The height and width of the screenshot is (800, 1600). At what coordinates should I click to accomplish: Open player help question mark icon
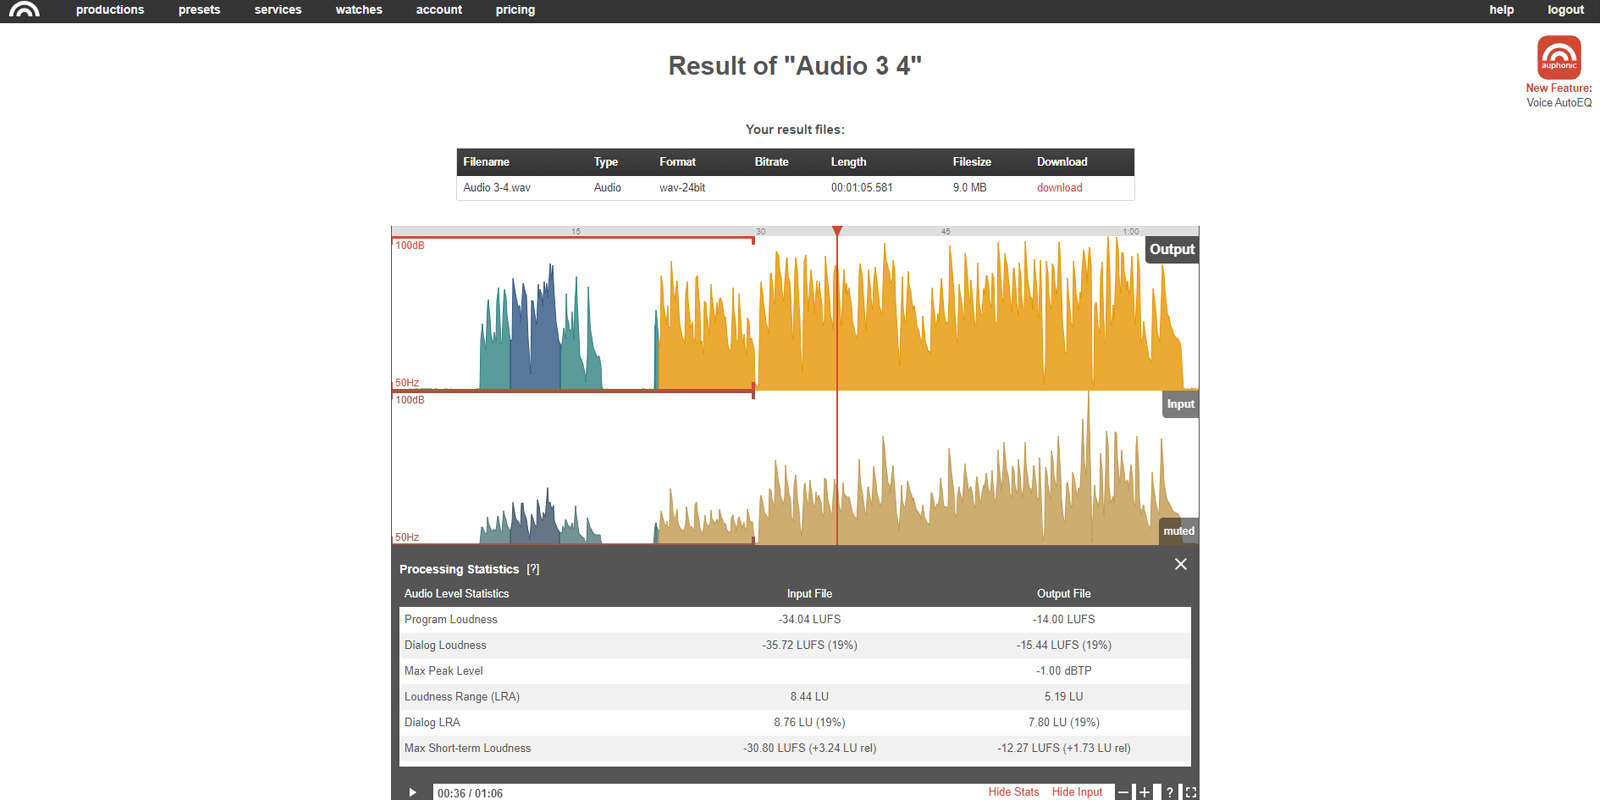pos(1169,792)
